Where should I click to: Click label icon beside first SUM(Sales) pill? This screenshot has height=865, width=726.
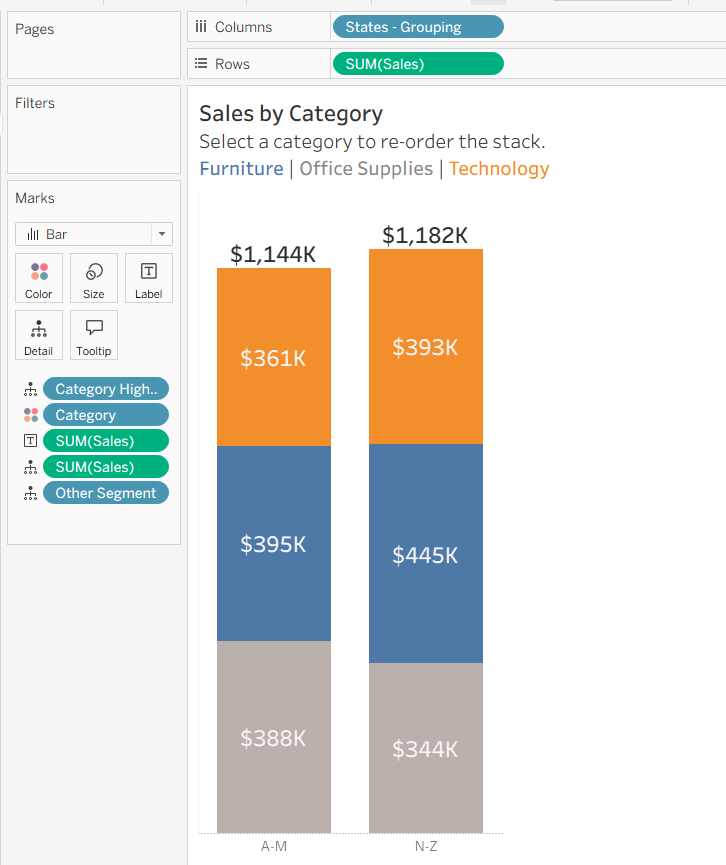(31, 441)
